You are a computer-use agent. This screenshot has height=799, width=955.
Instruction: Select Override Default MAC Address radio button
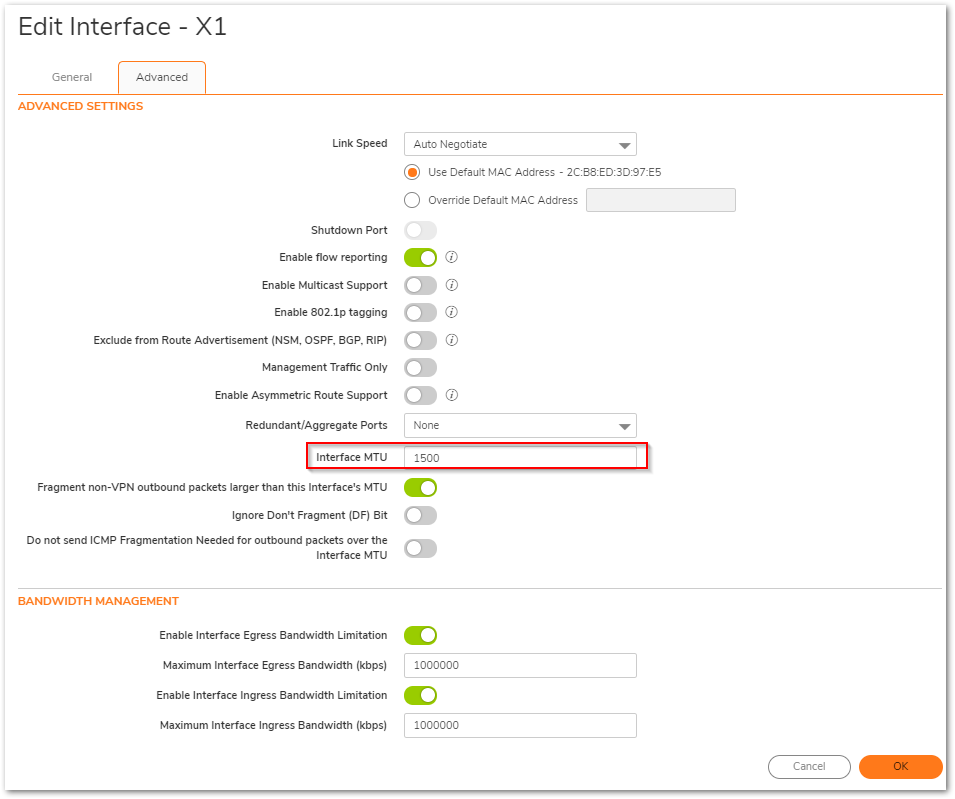[412, 200]
